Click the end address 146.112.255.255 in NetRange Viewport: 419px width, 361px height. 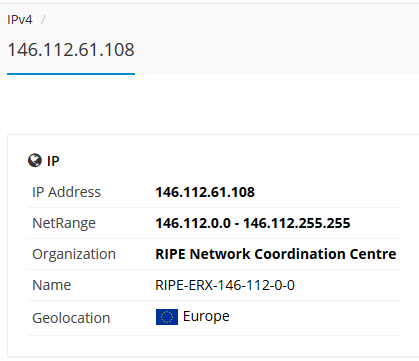[x=296, y=223]
